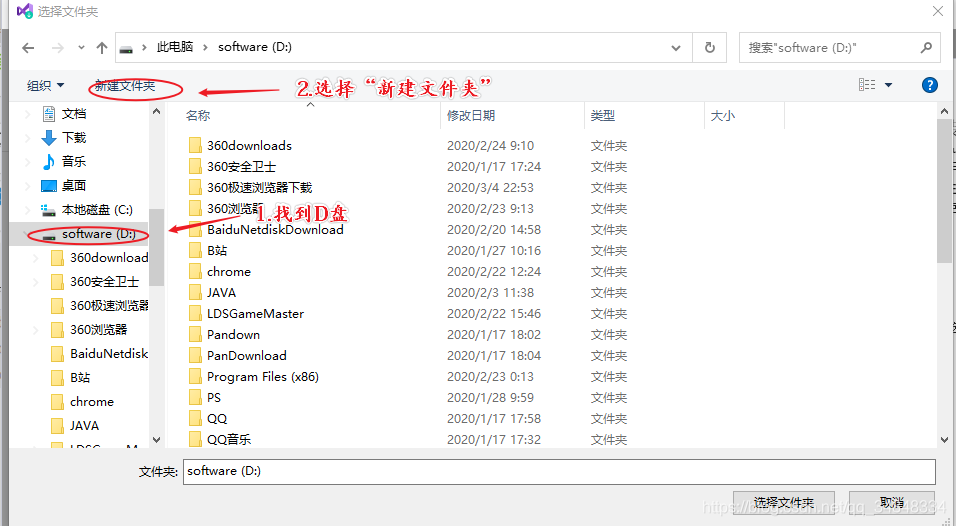
Task: Expand the 下载 tree node
Action: [x=27, y=138]
